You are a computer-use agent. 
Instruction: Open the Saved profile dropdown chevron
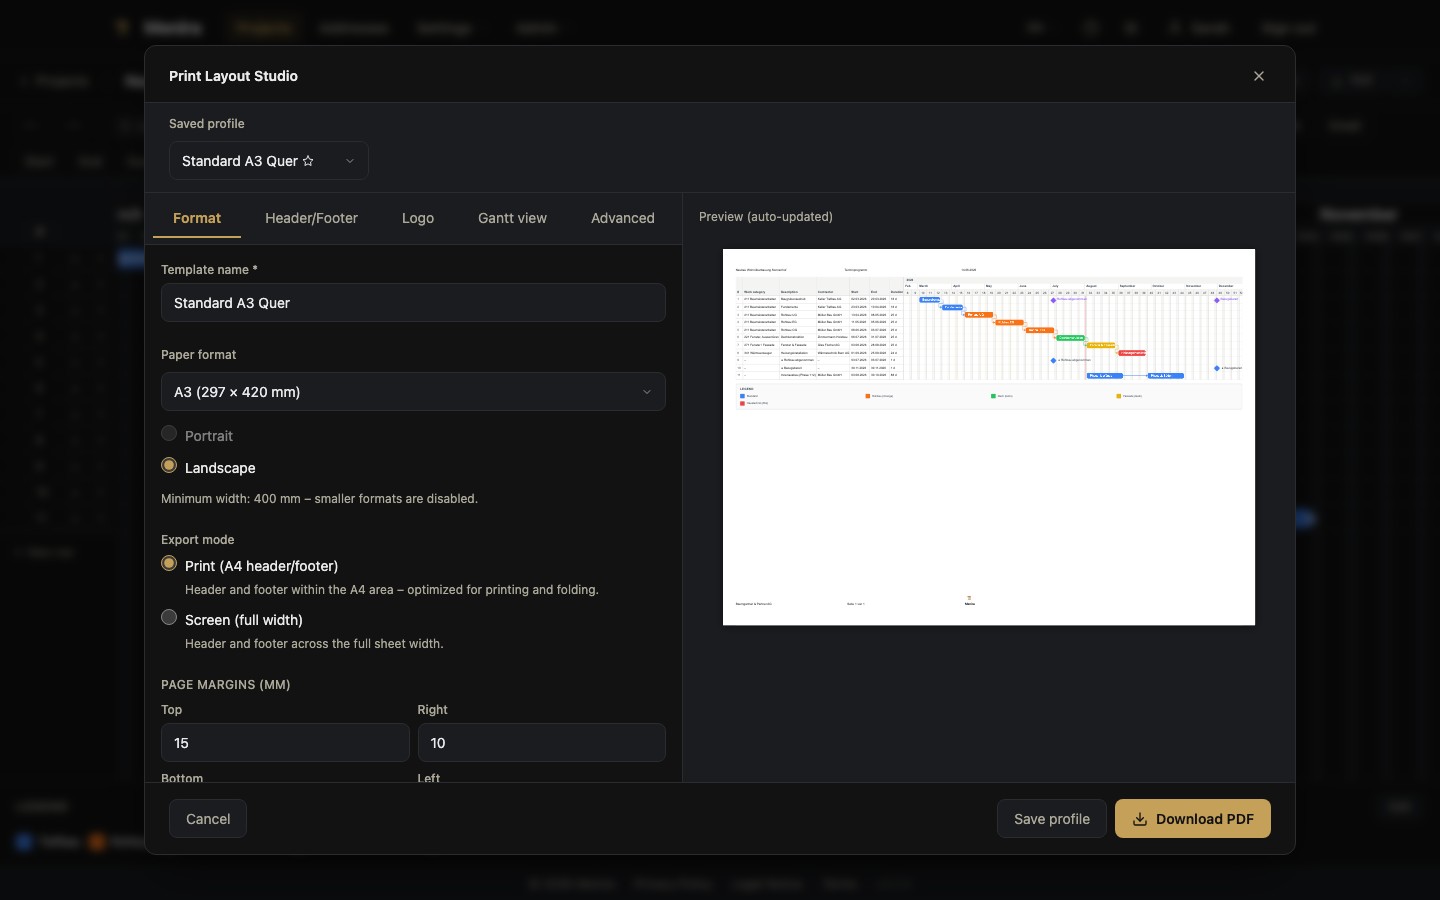[x=350, y=161]
